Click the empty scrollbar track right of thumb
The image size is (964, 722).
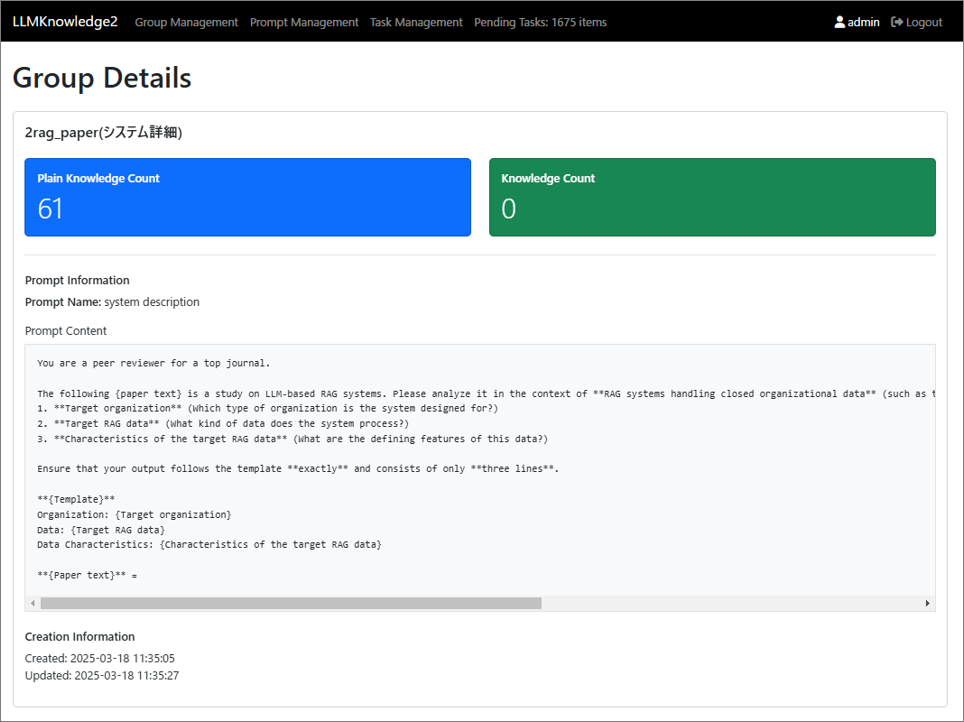click(x=730, y=603)
